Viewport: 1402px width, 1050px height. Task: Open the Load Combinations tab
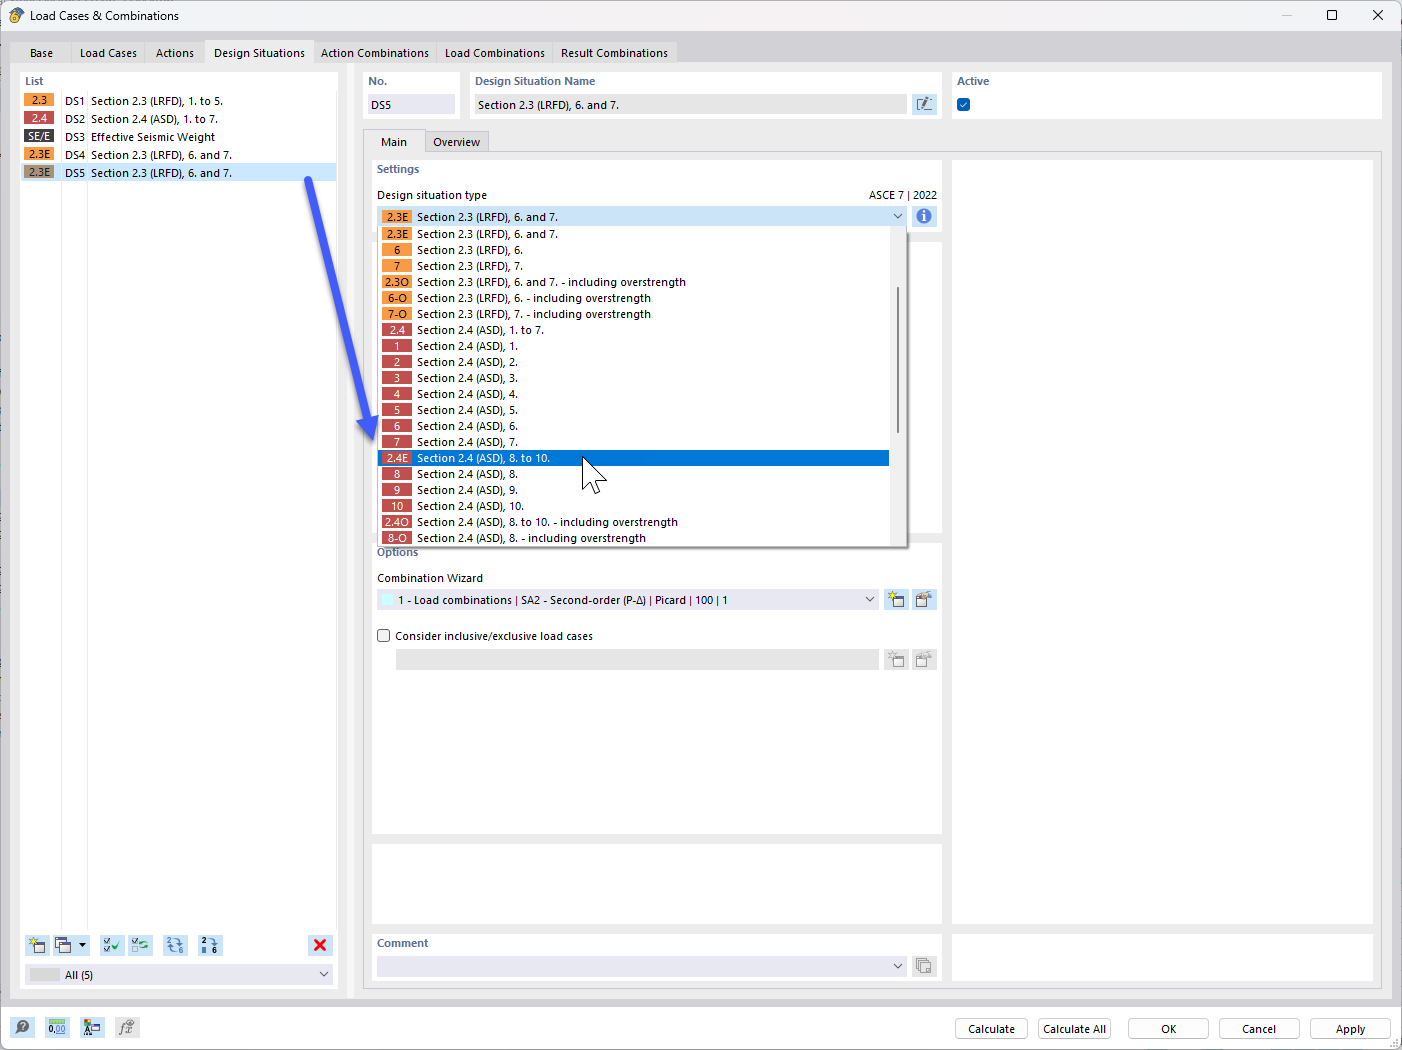(x=495, y=53)
